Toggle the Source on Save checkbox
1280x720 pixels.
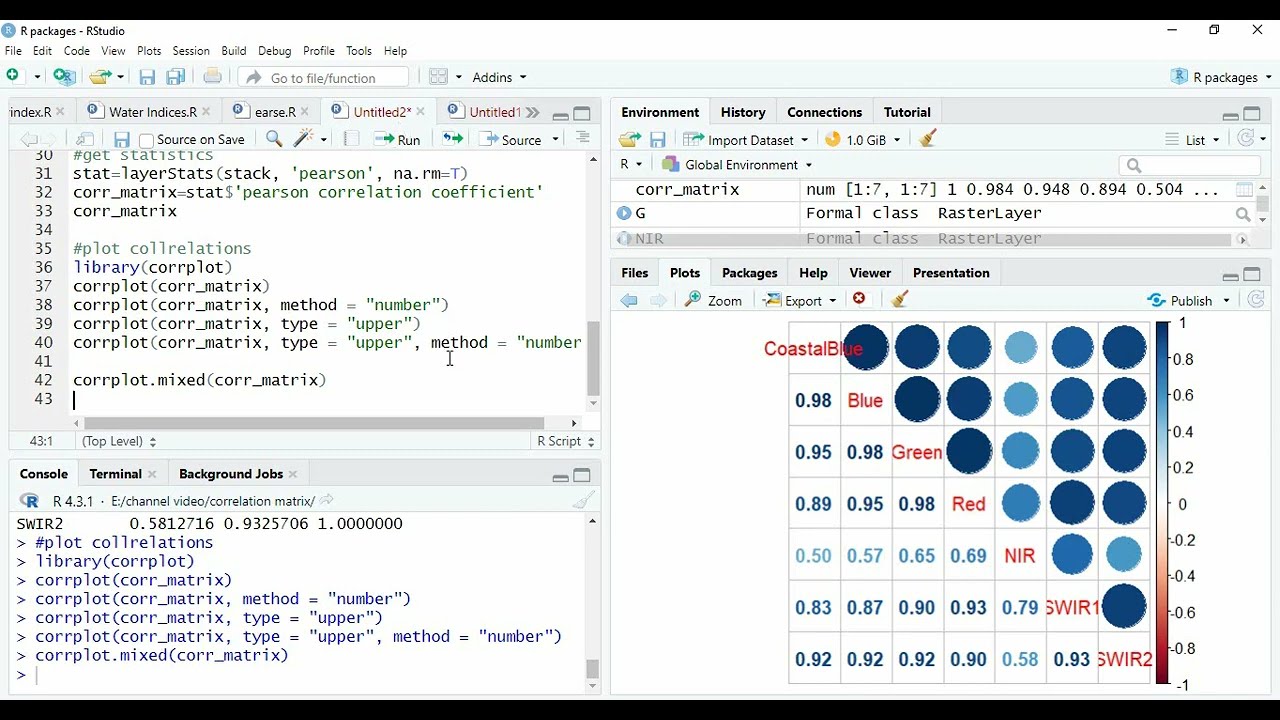point(146,140)
